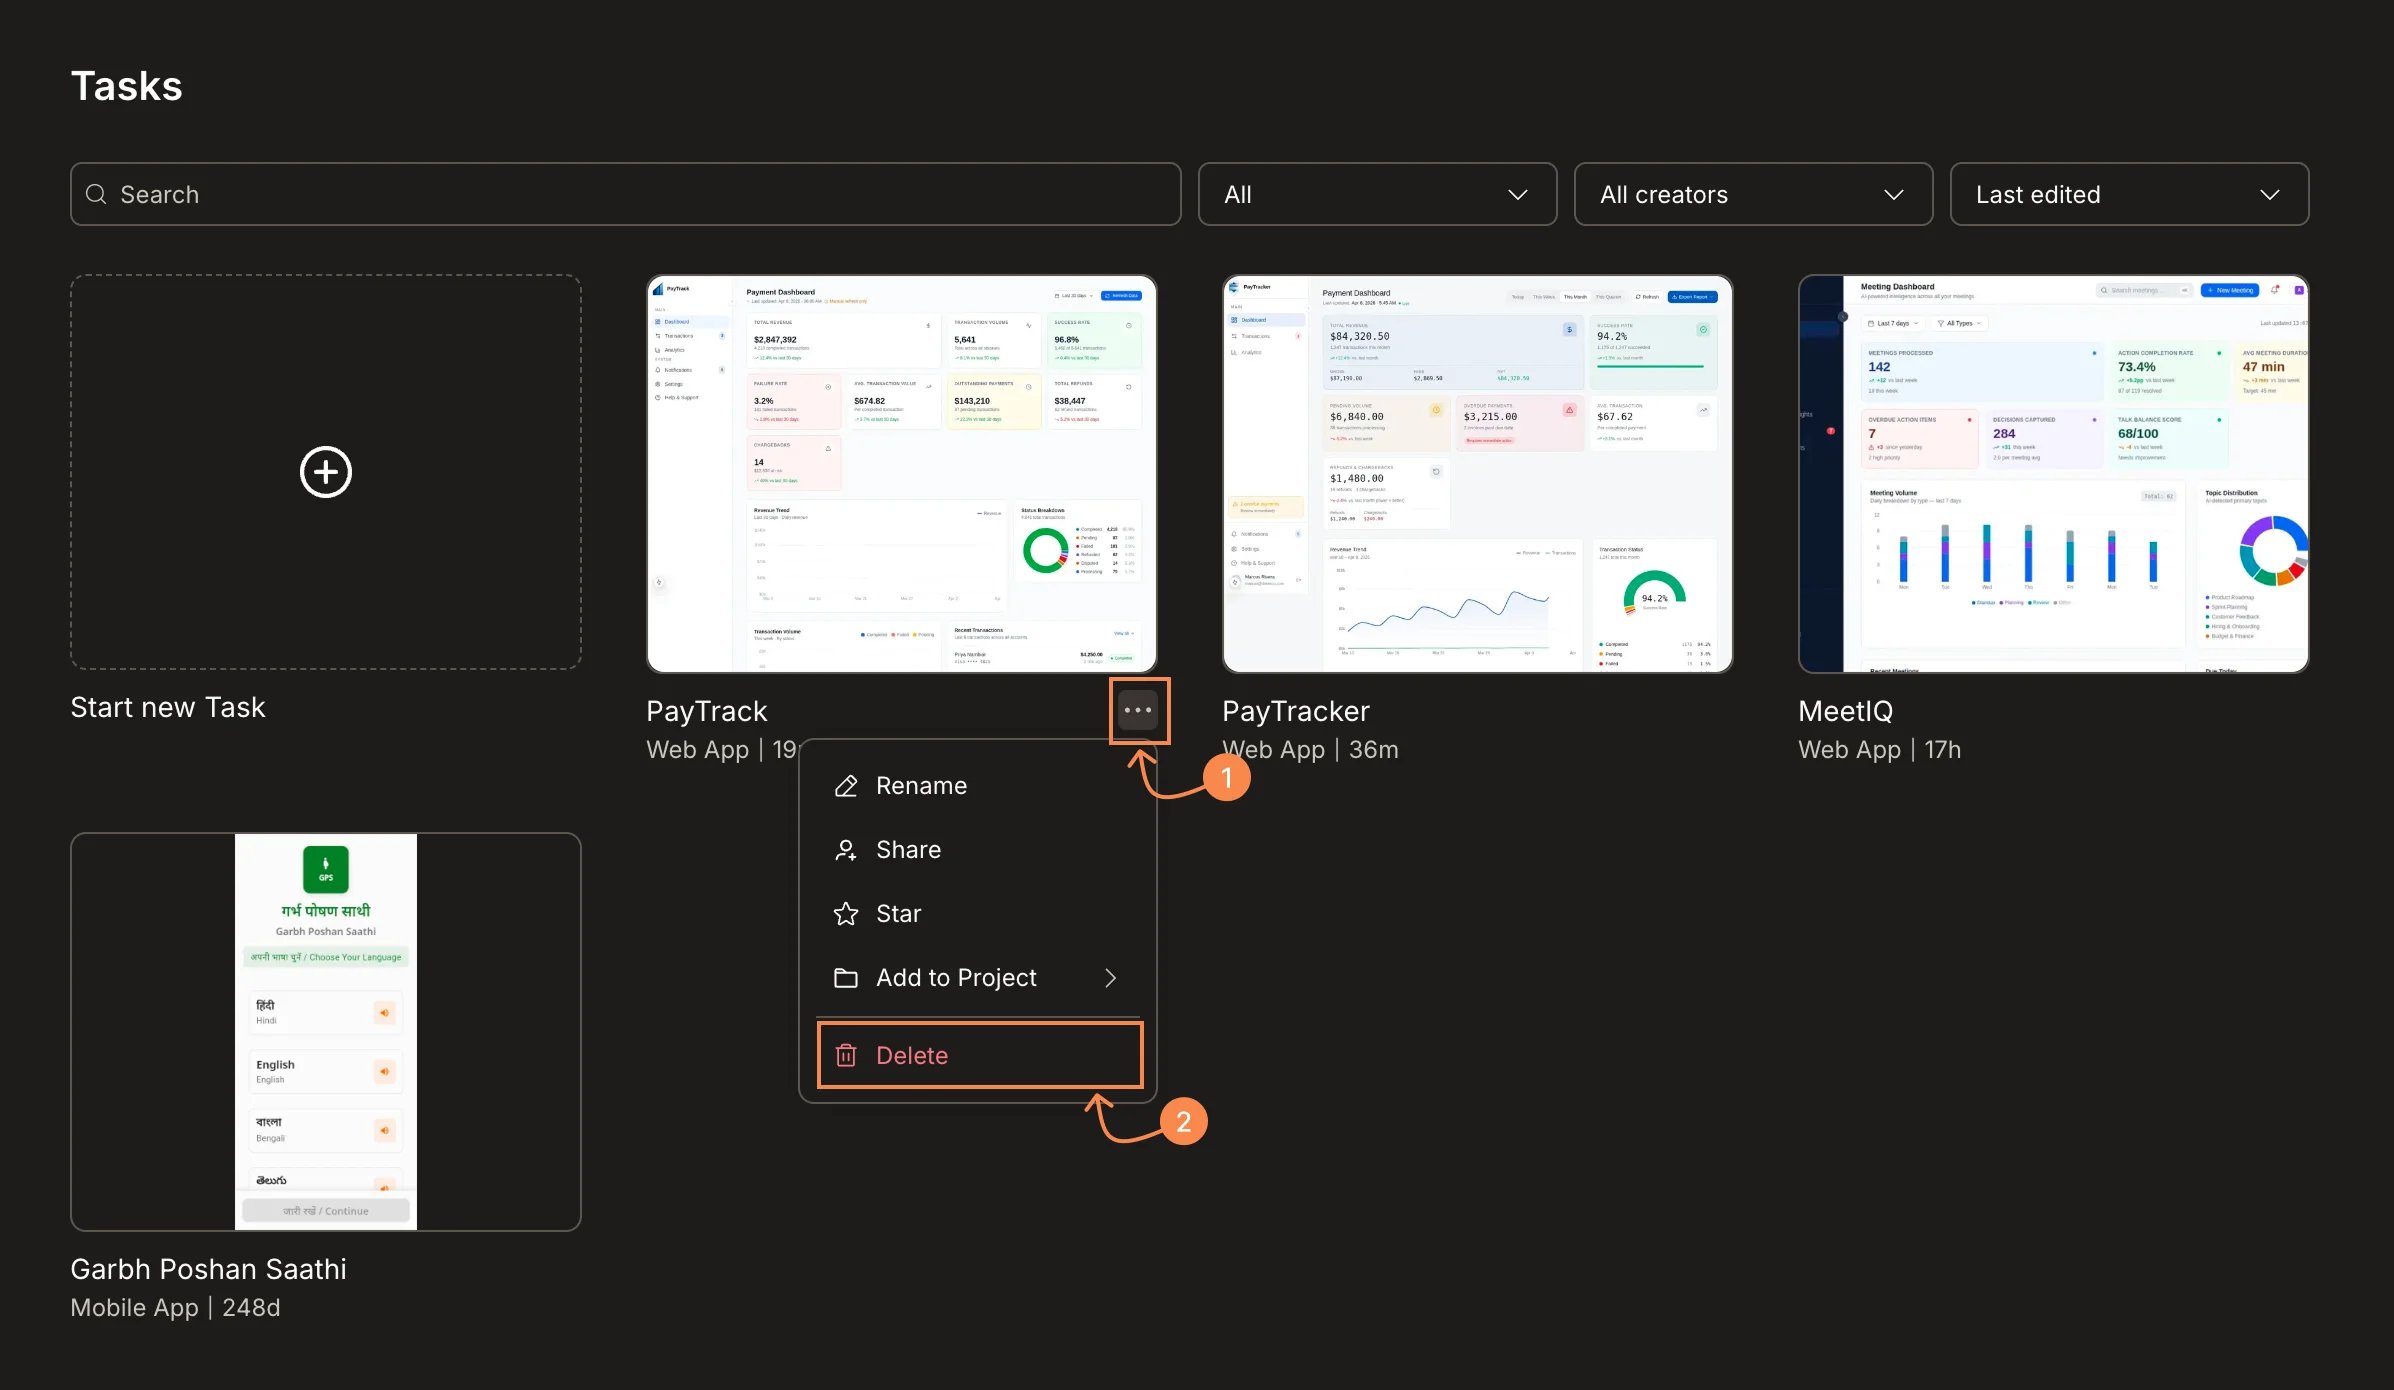Image resolution: width=2394 pixels, height=1390 pixels.
Task: Focus the Search input field
Action: (626, 194)
